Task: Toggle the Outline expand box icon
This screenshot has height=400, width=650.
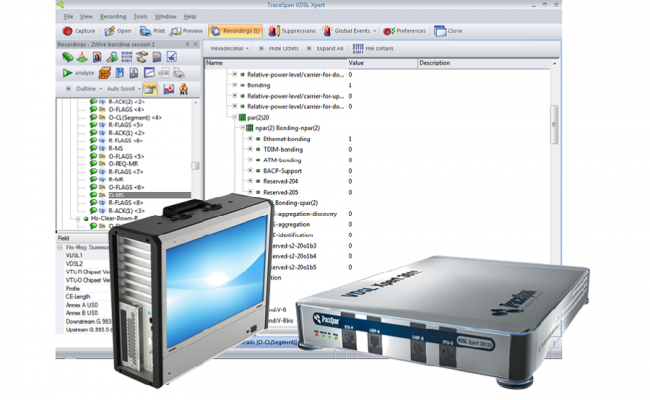Action: (68, 89)
